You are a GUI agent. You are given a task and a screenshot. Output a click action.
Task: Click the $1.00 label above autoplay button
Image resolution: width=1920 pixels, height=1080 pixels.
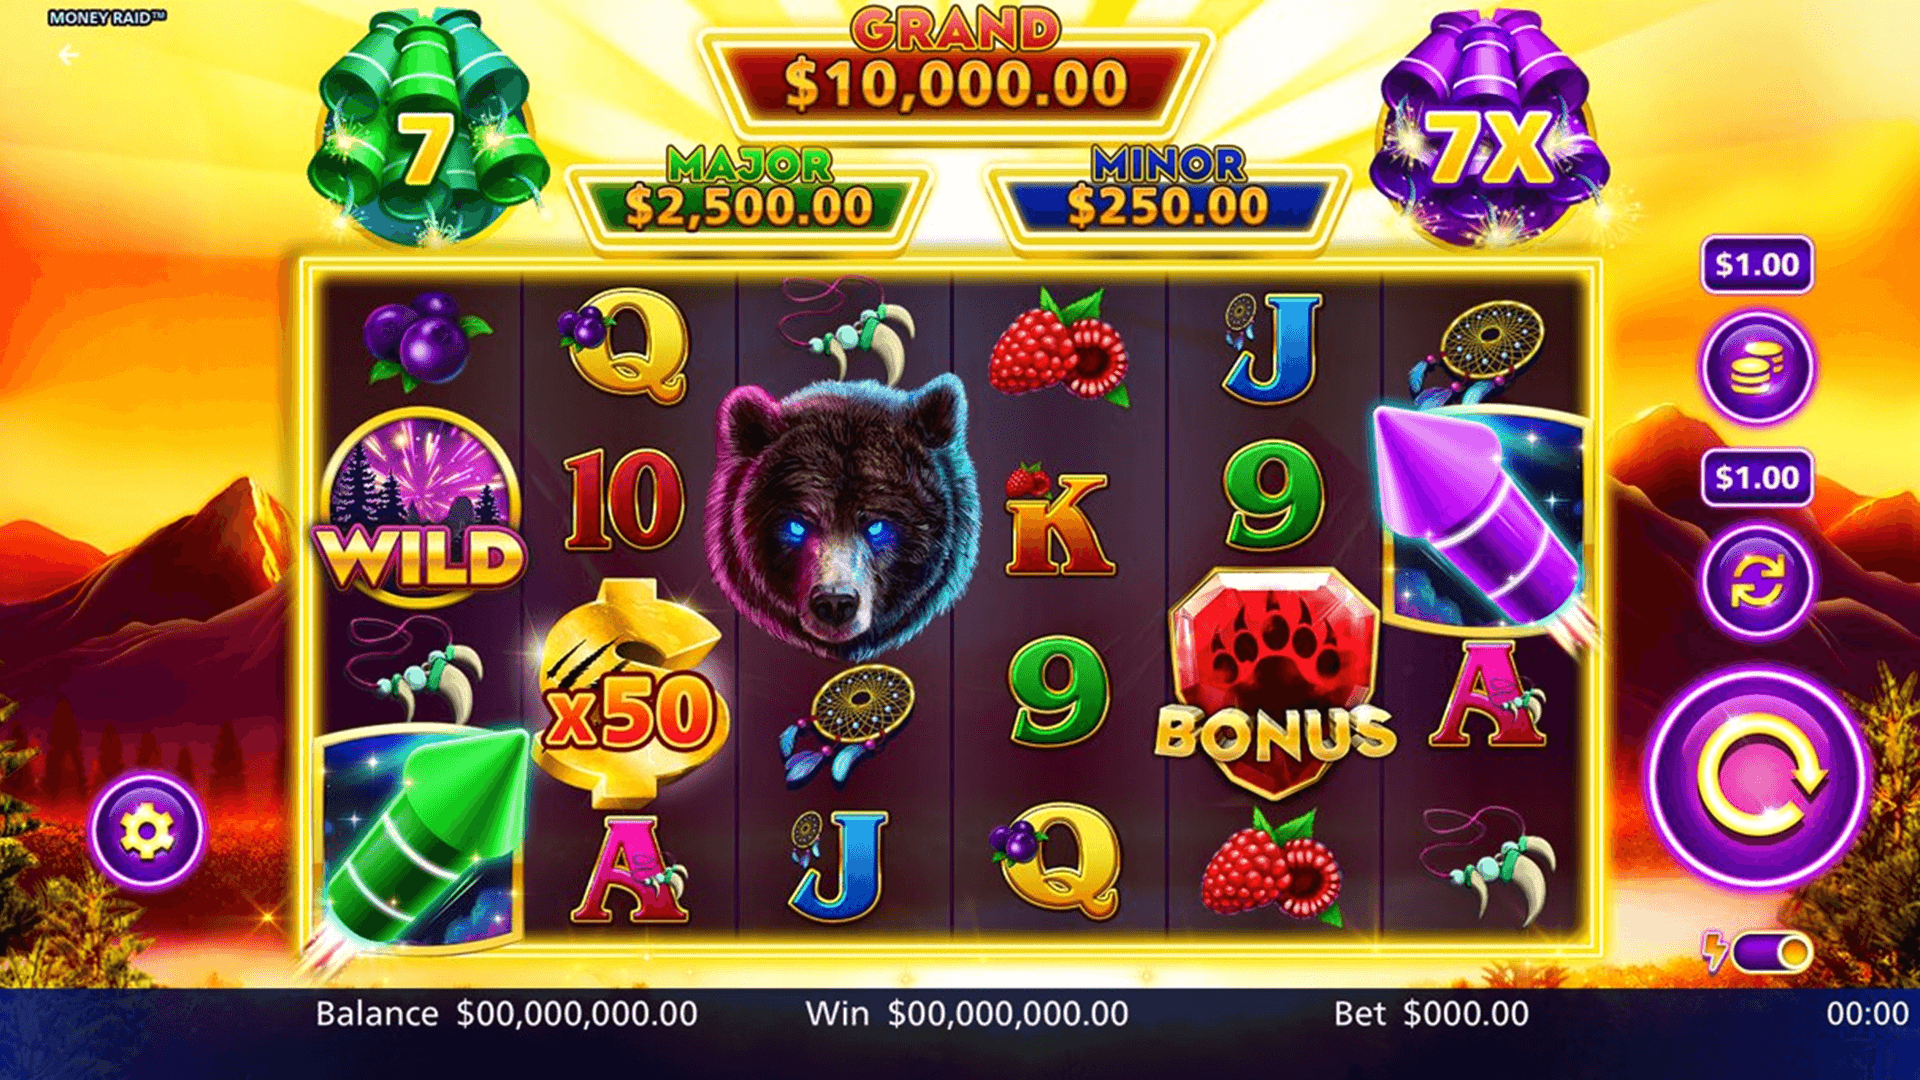(1757, 478)
